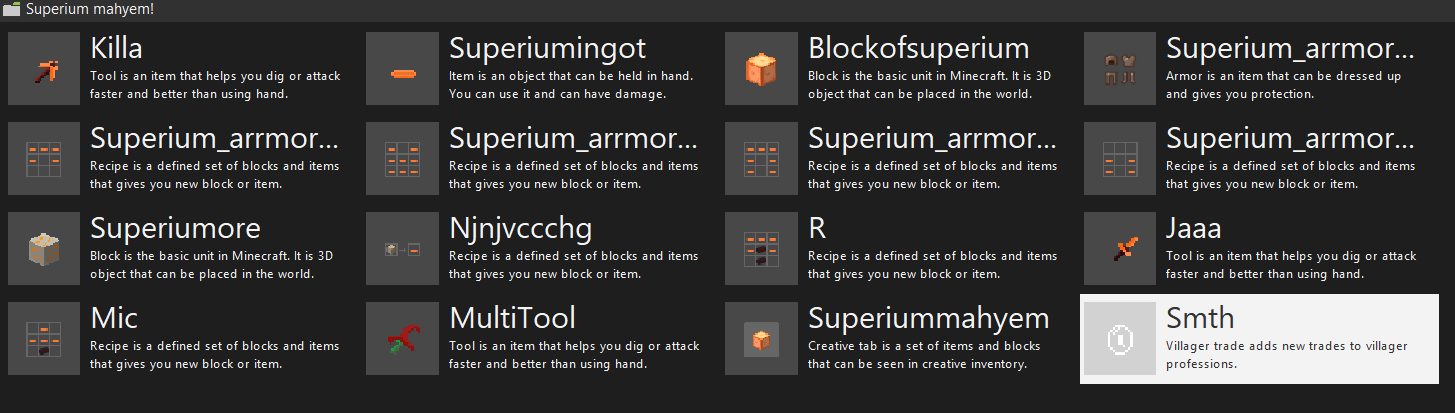Select the Njnjvccchg recipe icon
This screenshot has width=1455, height=413.
402,249
